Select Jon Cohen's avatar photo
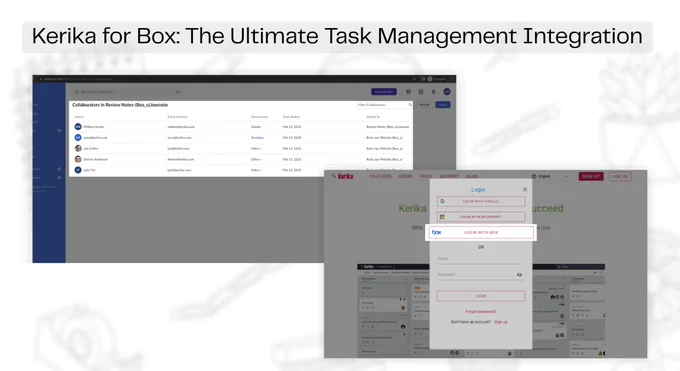Screen dimensions: 680x371 coord(78,148)
